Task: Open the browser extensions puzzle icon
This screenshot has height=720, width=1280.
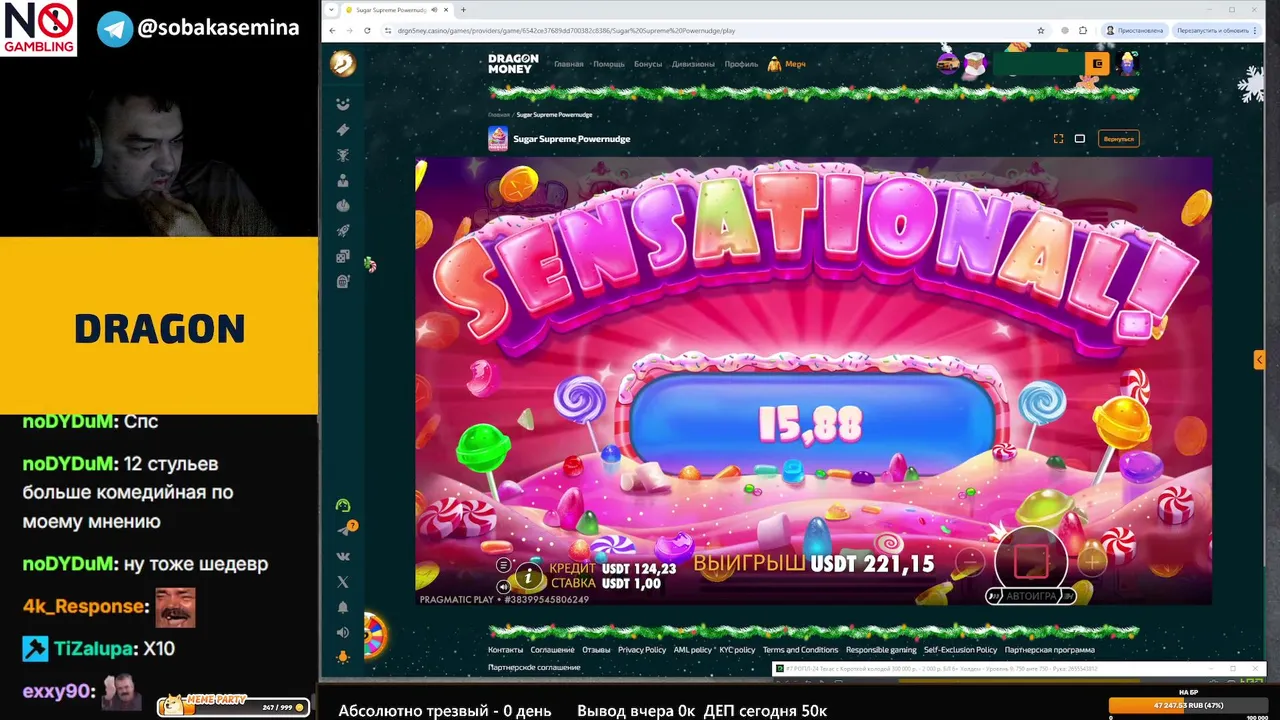Action: [1083, 30]
